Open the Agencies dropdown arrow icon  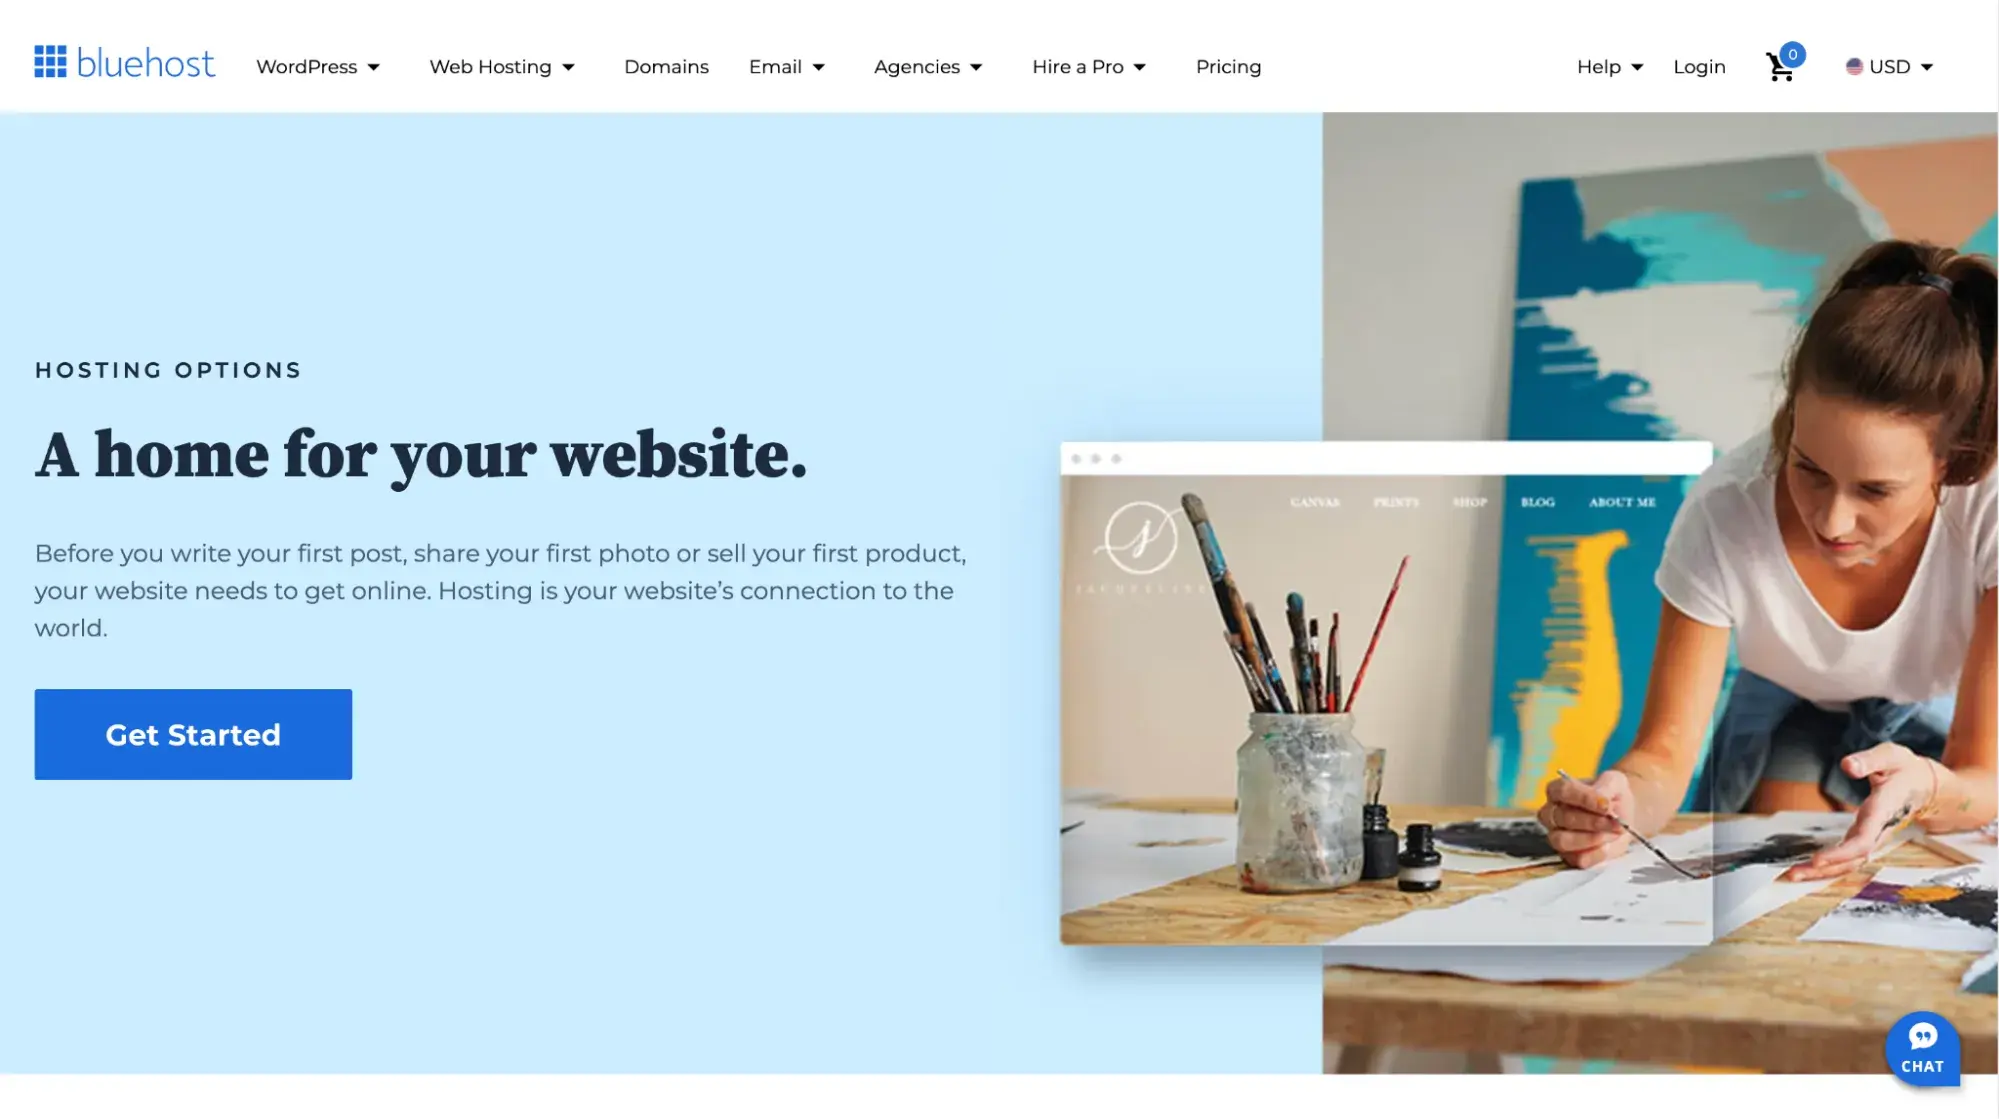click(x=976, y=67)
